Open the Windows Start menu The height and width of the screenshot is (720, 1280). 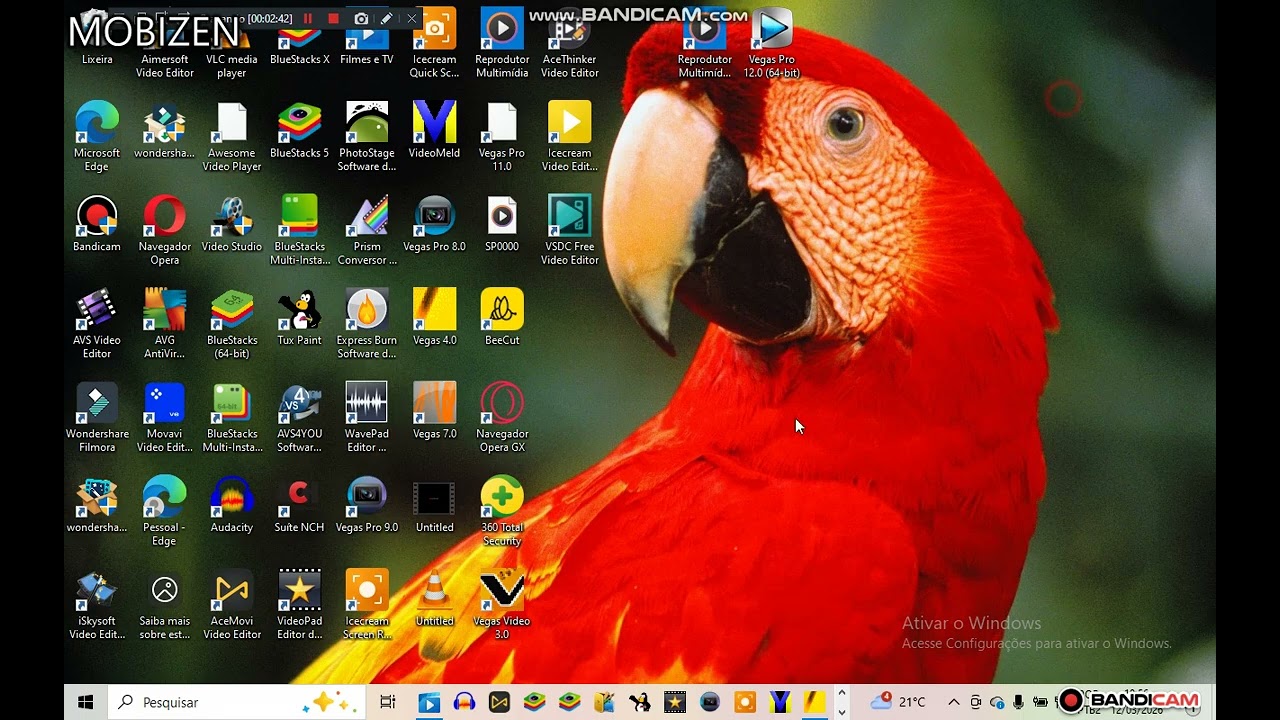click(86, 702)
